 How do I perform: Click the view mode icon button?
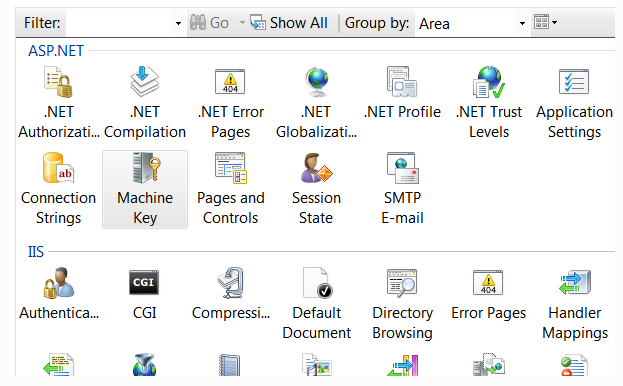(x=541, y=22)
